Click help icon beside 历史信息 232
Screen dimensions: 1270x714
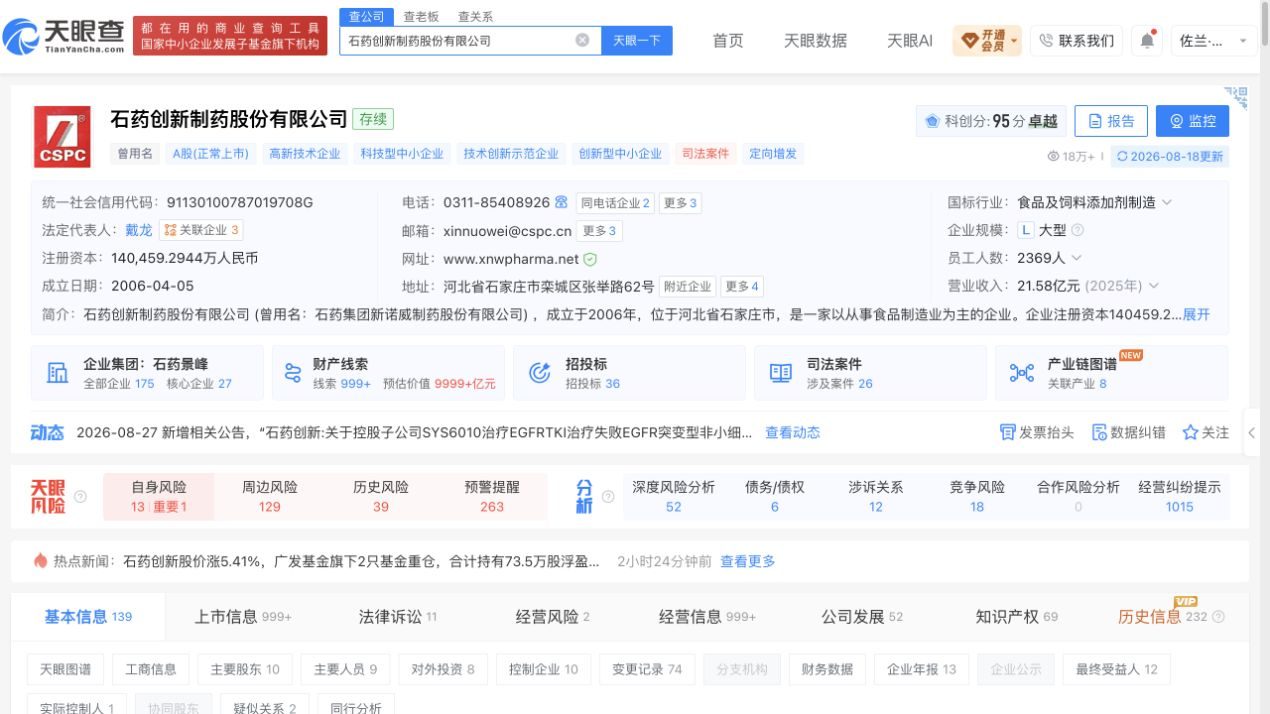(x=1218, y=617)
